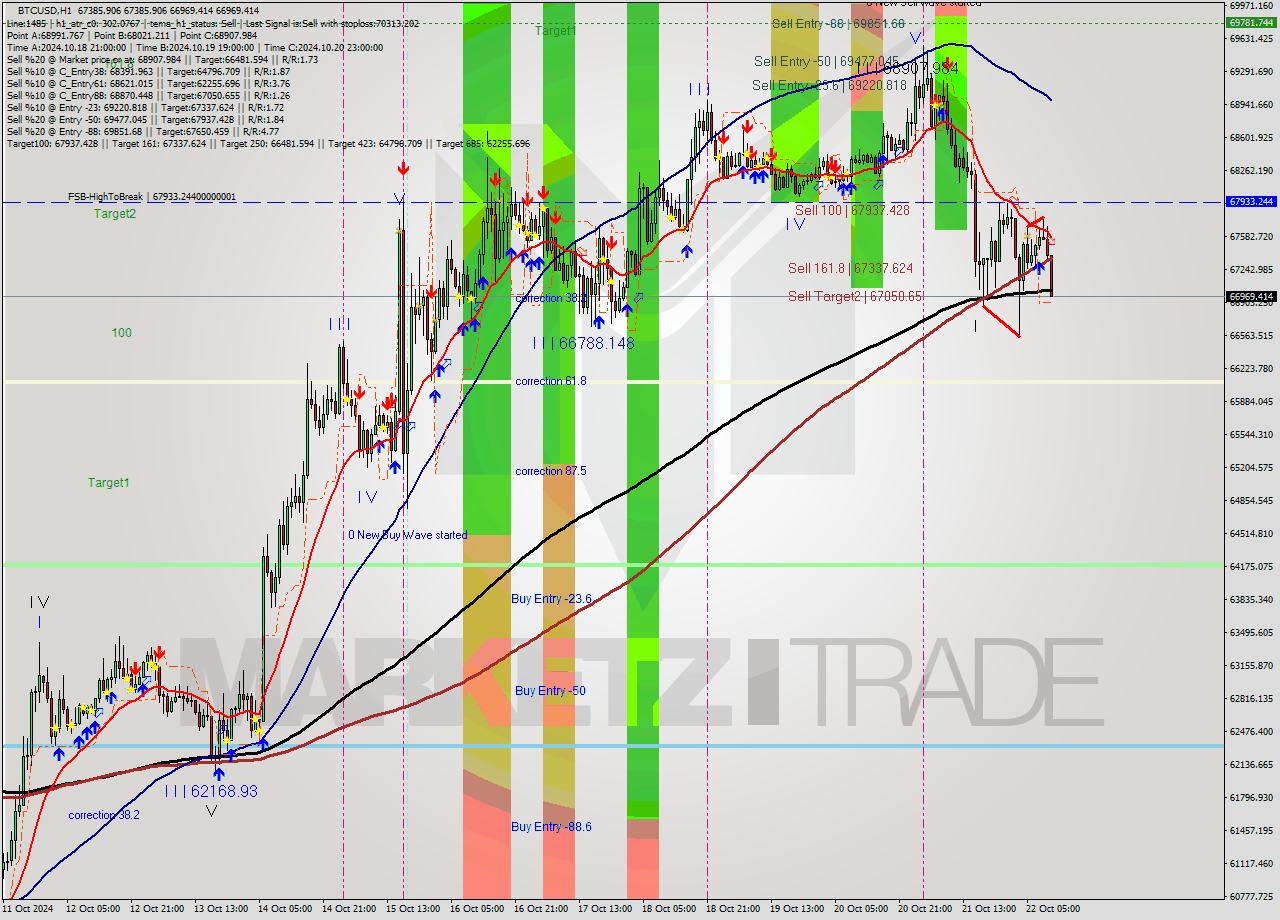Click 'Sell Entry -50 | 69477.045' label
This screenshot has height=920, width=1280.
pos(826,62)
